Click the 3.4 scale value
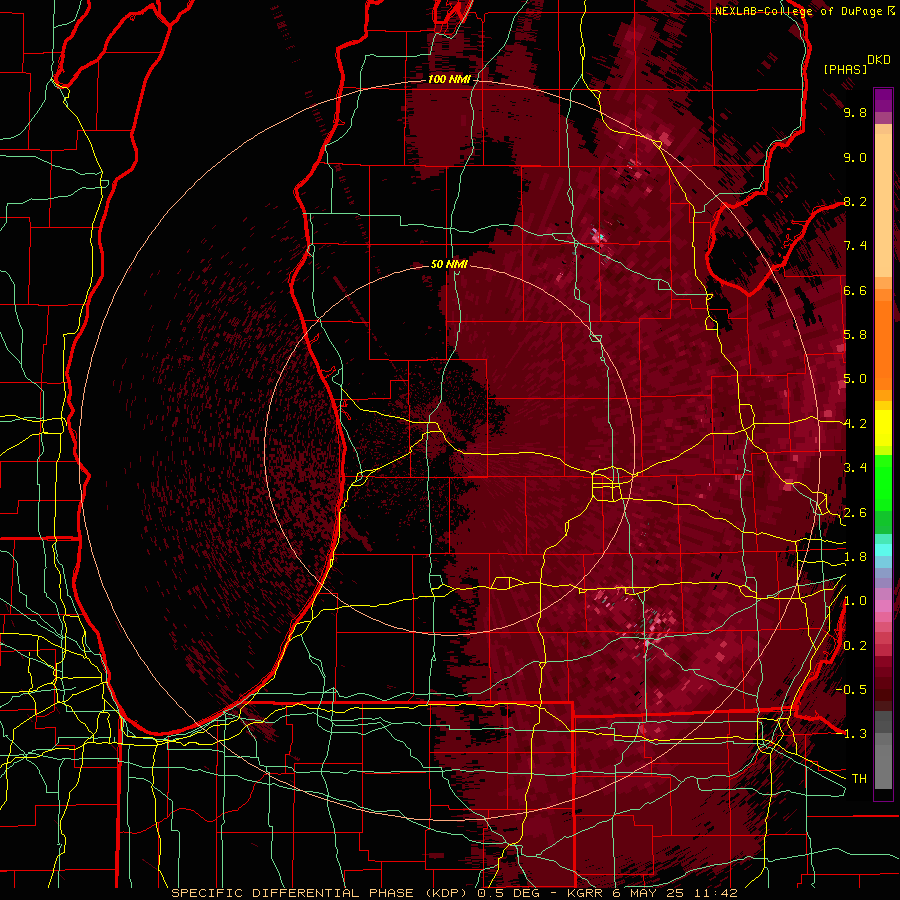This screenshot has width=900, height=900. tap(855, 468)
